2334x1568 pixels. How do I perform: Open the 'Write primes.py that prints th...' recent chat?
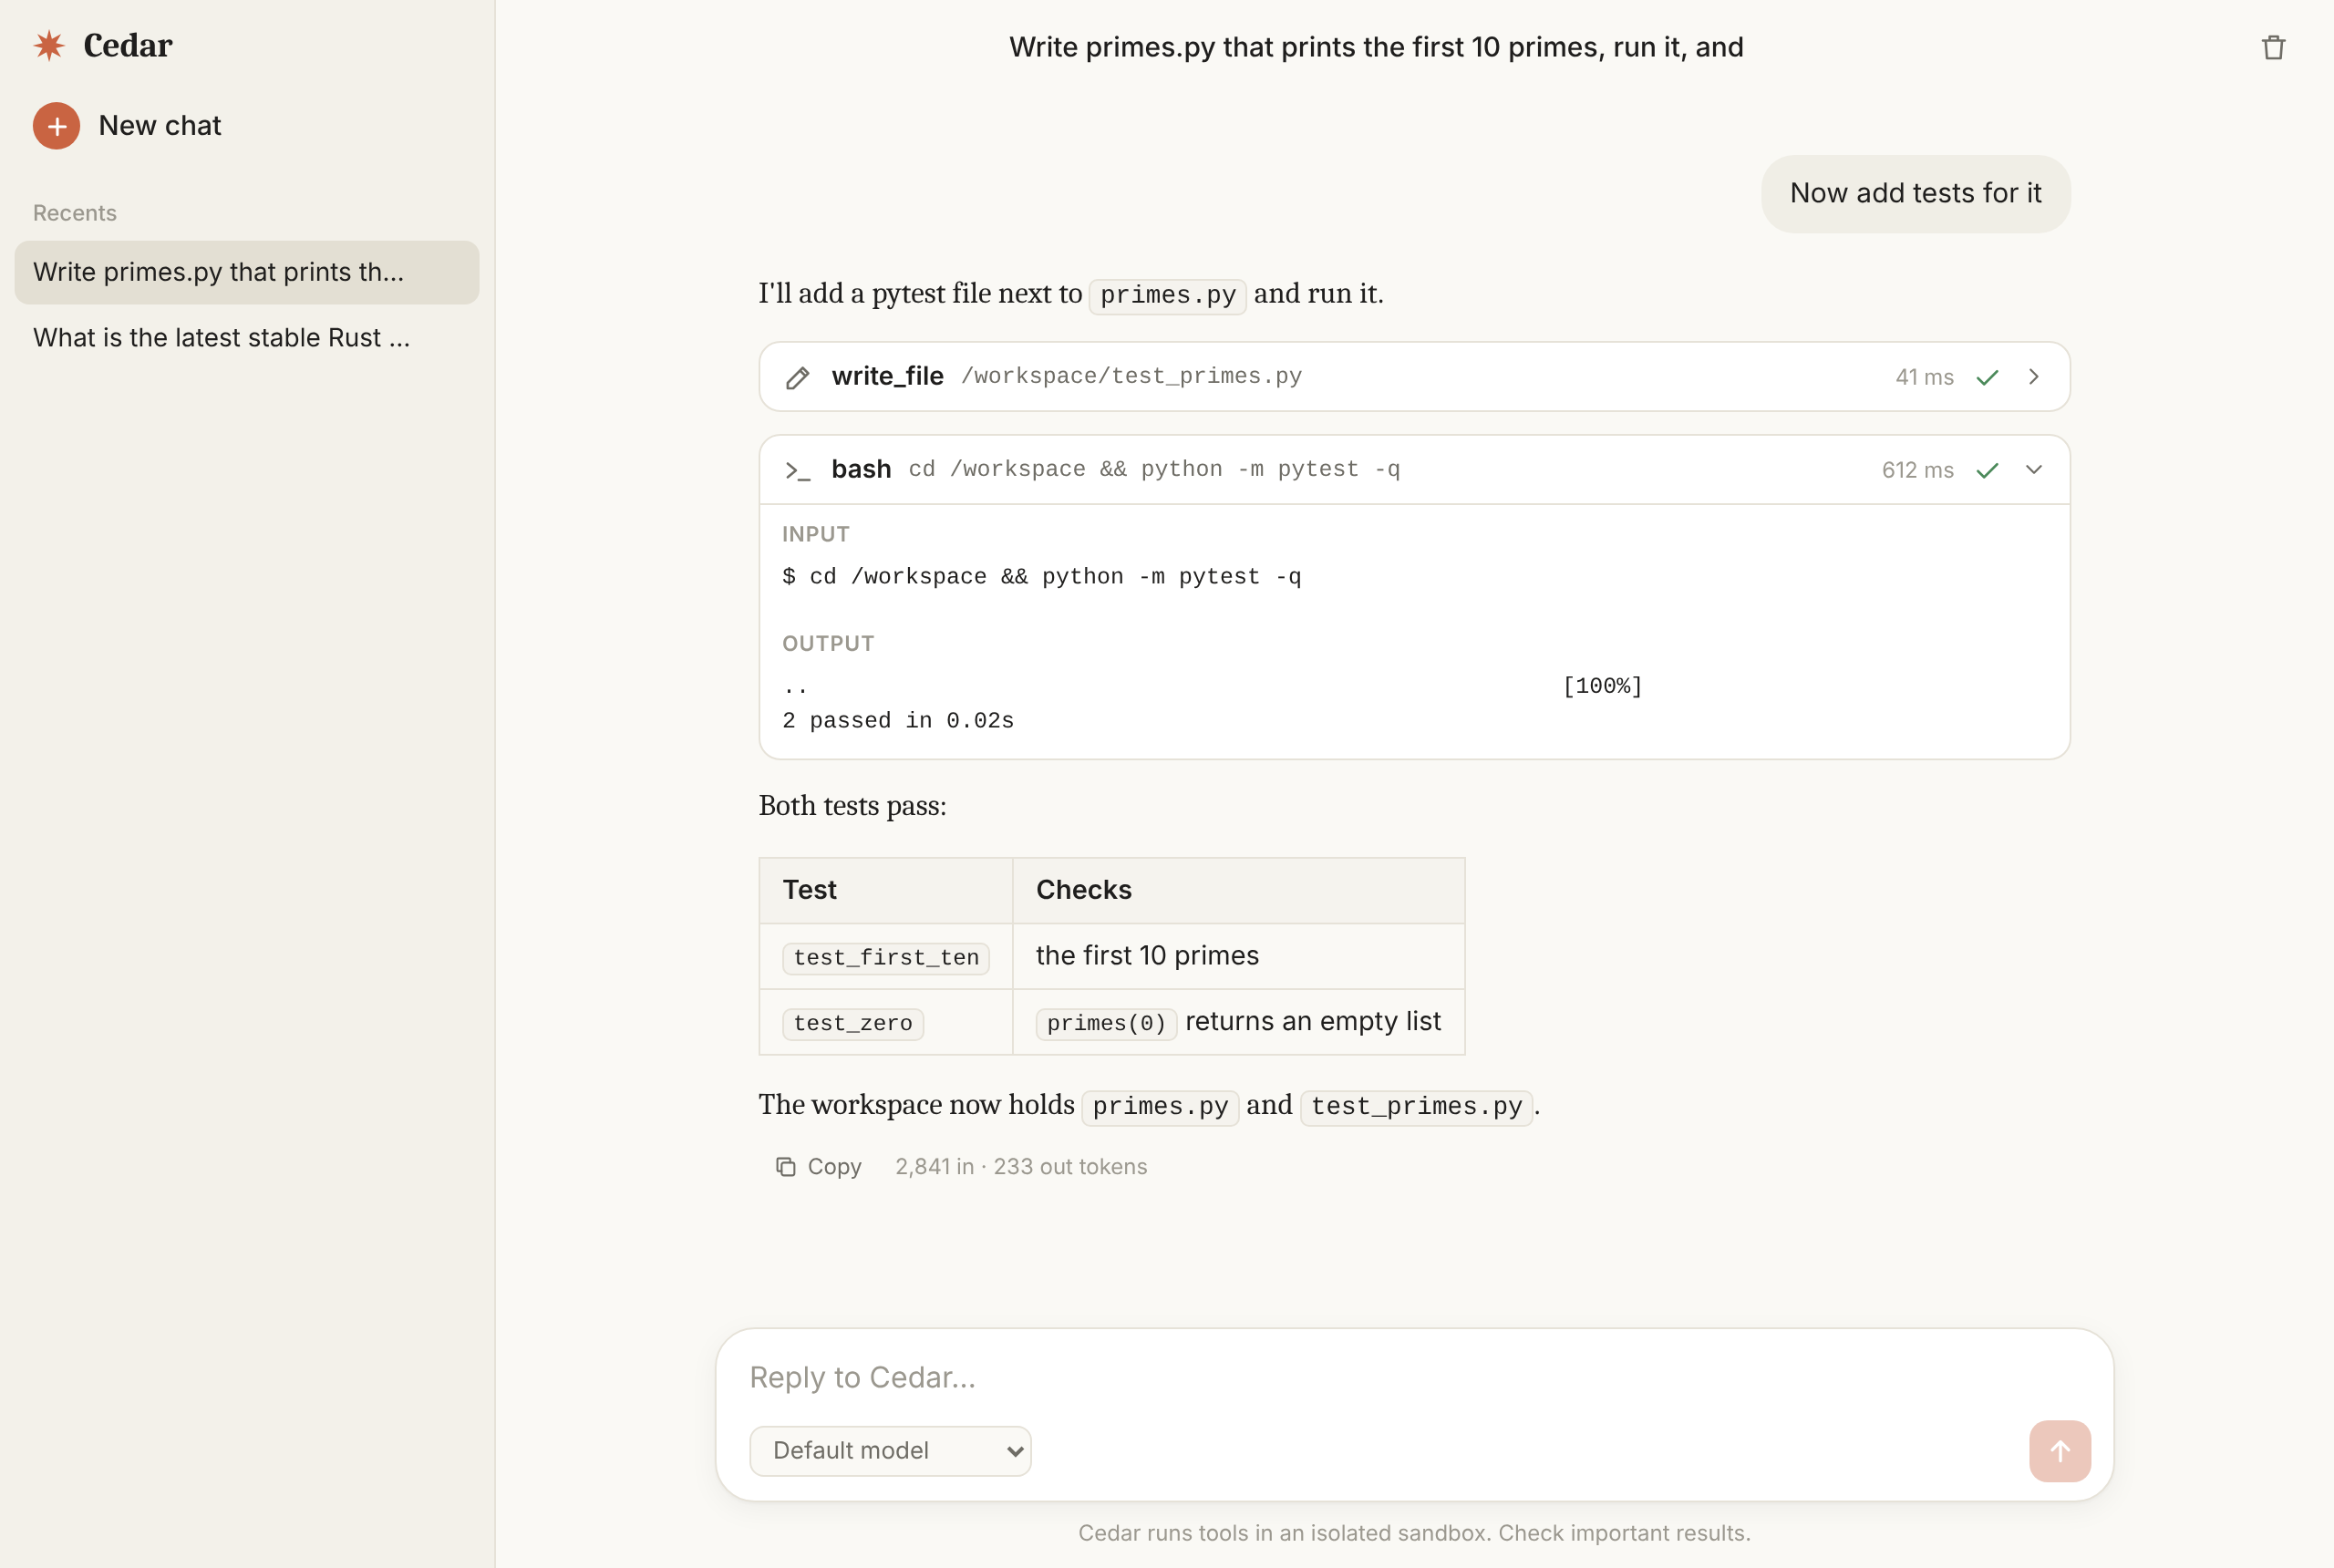(x=247, y=272)
